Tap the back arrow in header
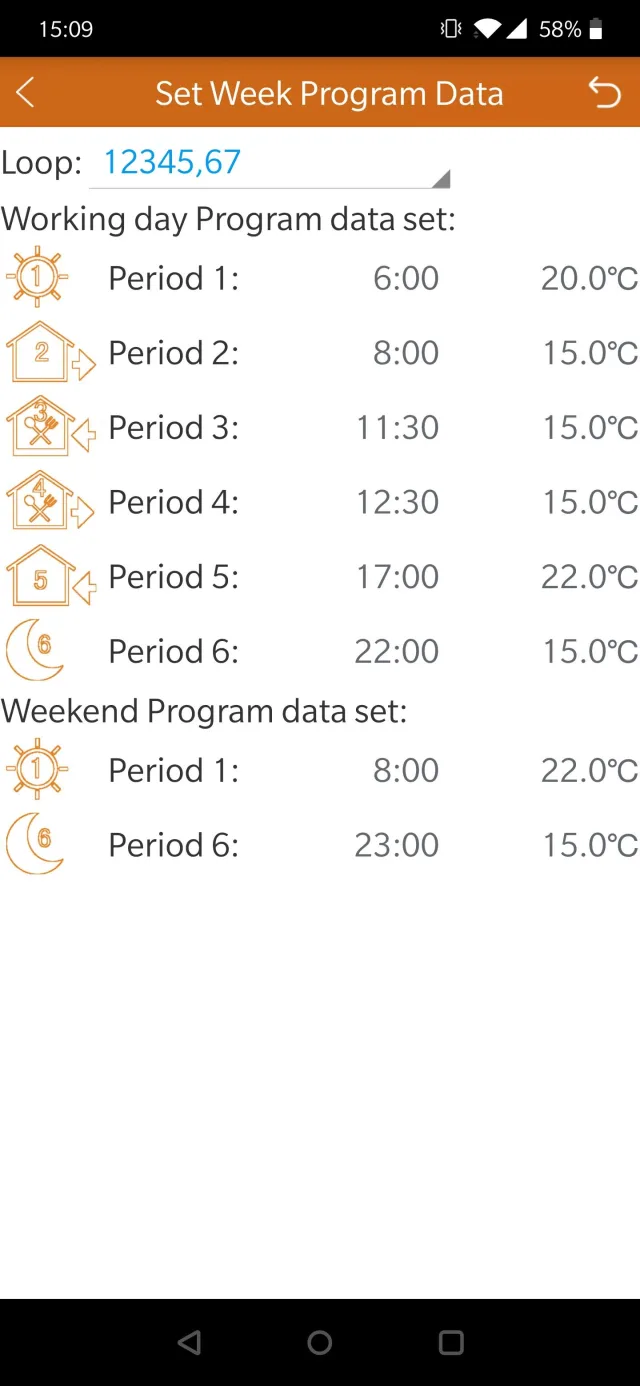The height and width of the screenshot is (1386, 640). pyautogui.click(x=27, y=93)
